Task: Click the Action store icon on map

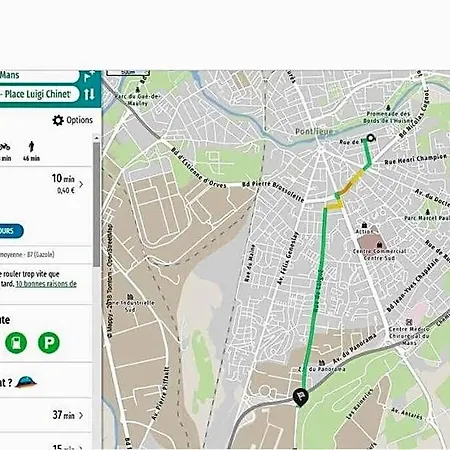Action: [x=364, y=226]
